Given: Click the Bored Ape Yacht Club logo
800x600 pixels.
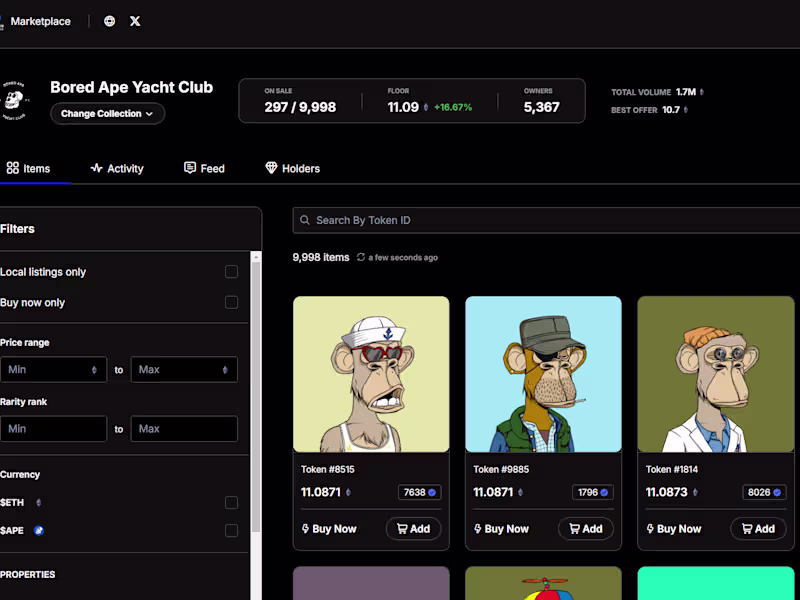Looking at the screenshot, I should 14,101.
